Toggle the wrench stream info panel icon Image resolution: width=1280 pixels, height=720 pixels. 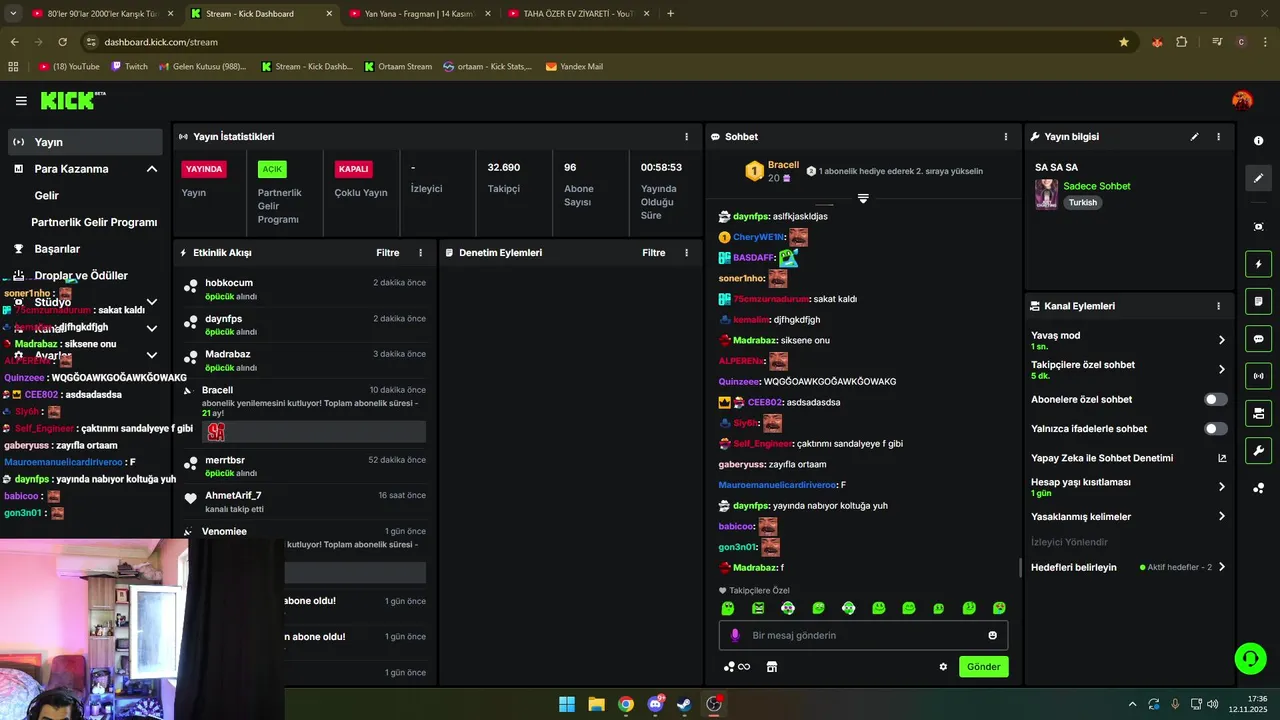(1258, 450)
